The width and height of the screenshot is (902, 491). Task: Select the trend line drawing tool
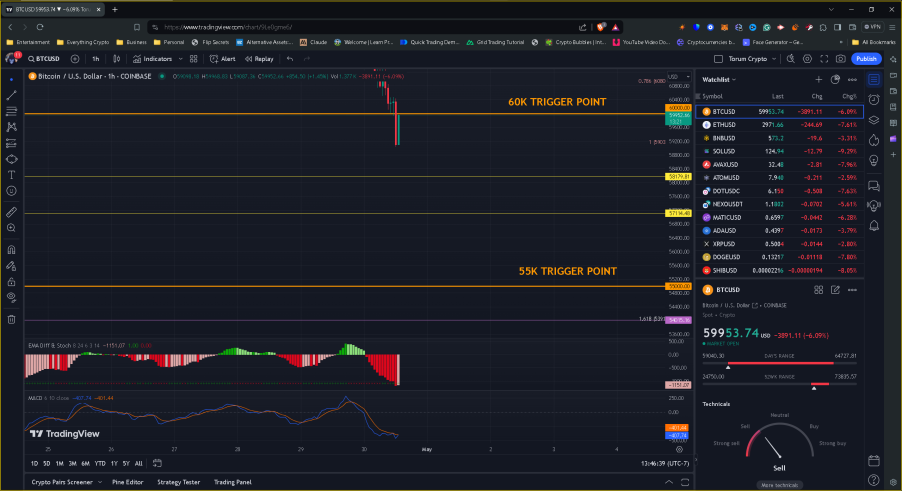(11, 95)
